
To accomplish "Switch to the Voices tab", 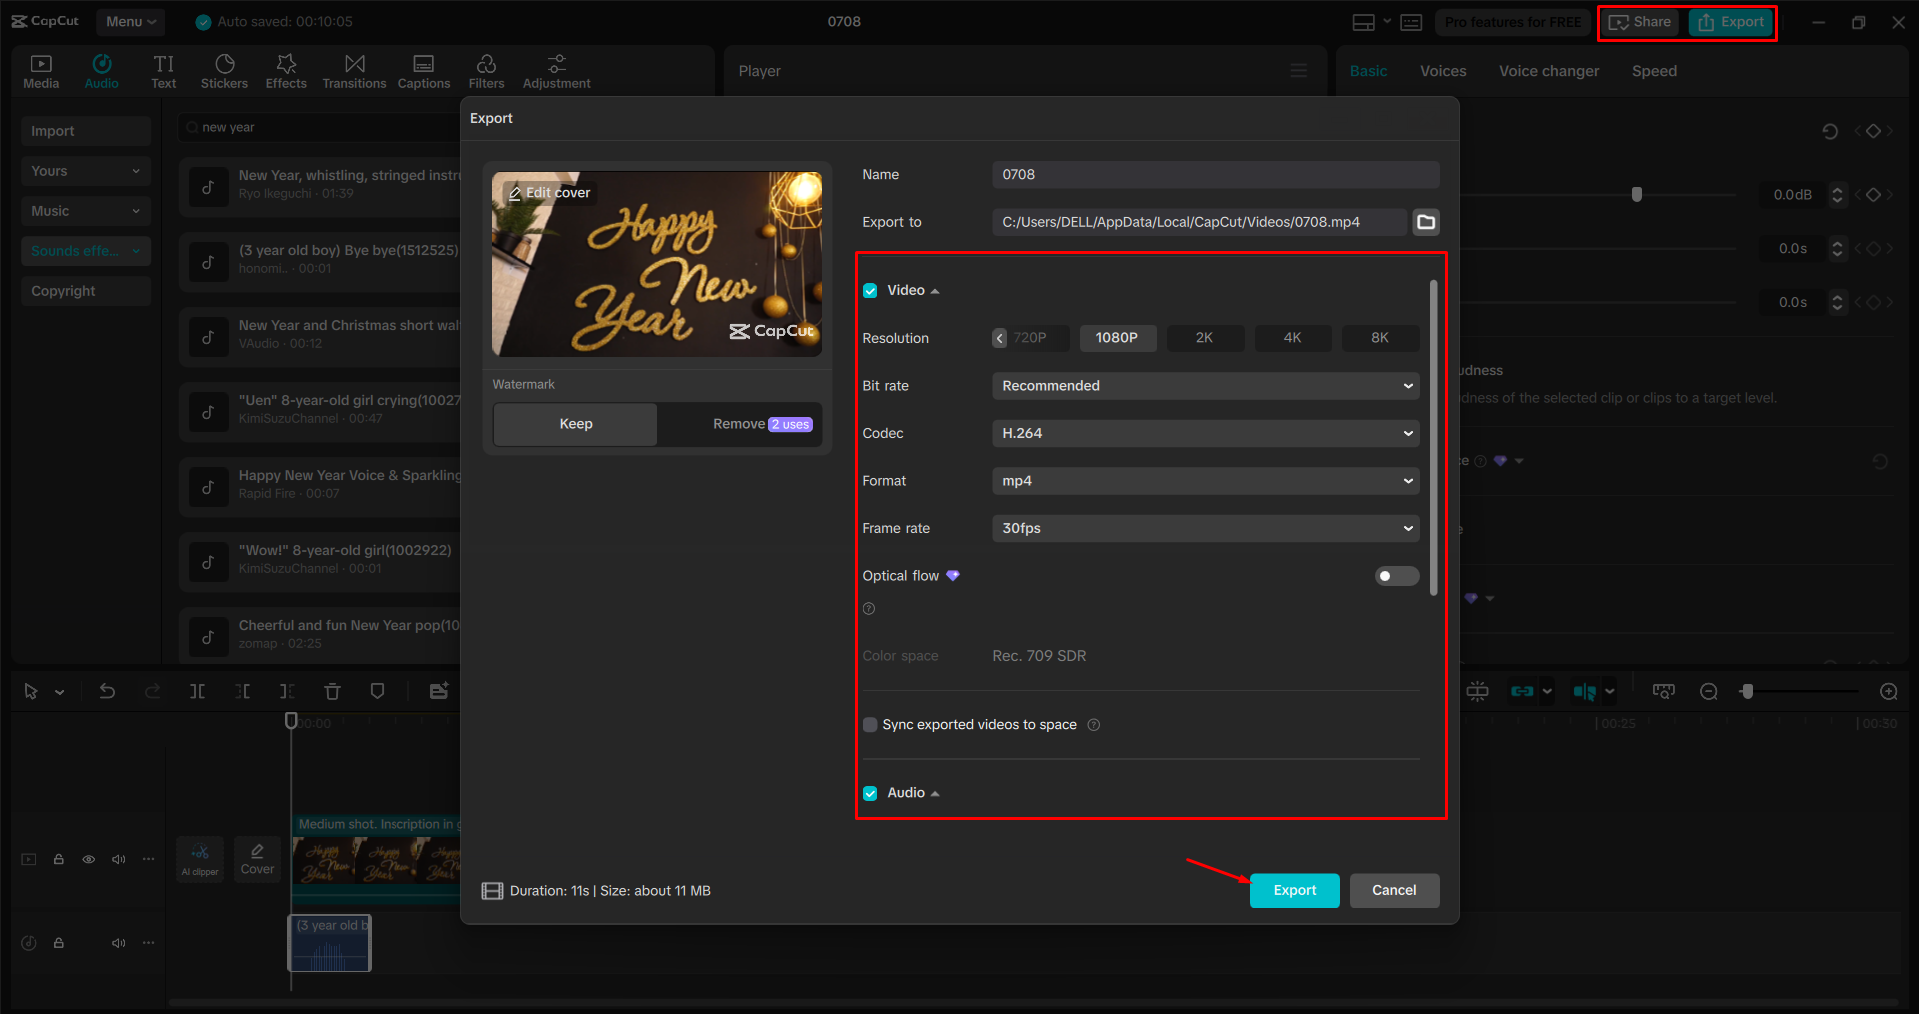I will click(1443, 71).
